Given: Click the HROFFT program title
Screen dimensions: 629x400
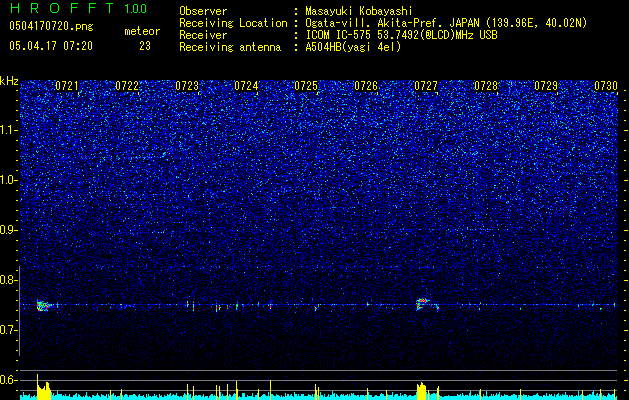Looking at the screenshot, I should [x=62, y=8].
